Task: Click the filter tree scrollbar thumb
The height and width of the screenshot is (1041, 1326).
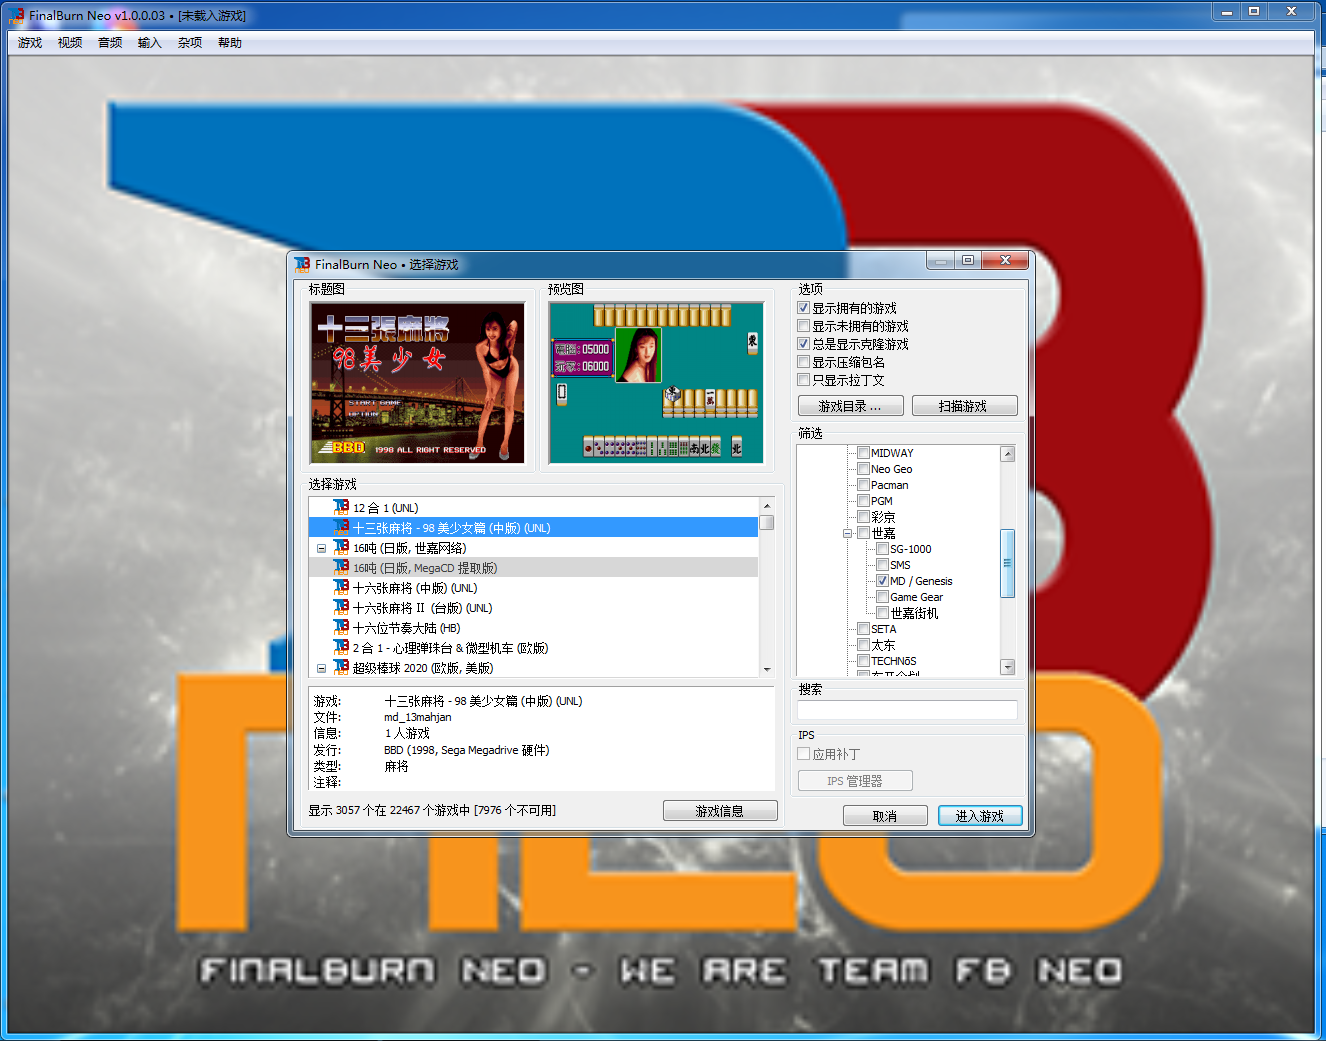Action: coord(1007,563)
